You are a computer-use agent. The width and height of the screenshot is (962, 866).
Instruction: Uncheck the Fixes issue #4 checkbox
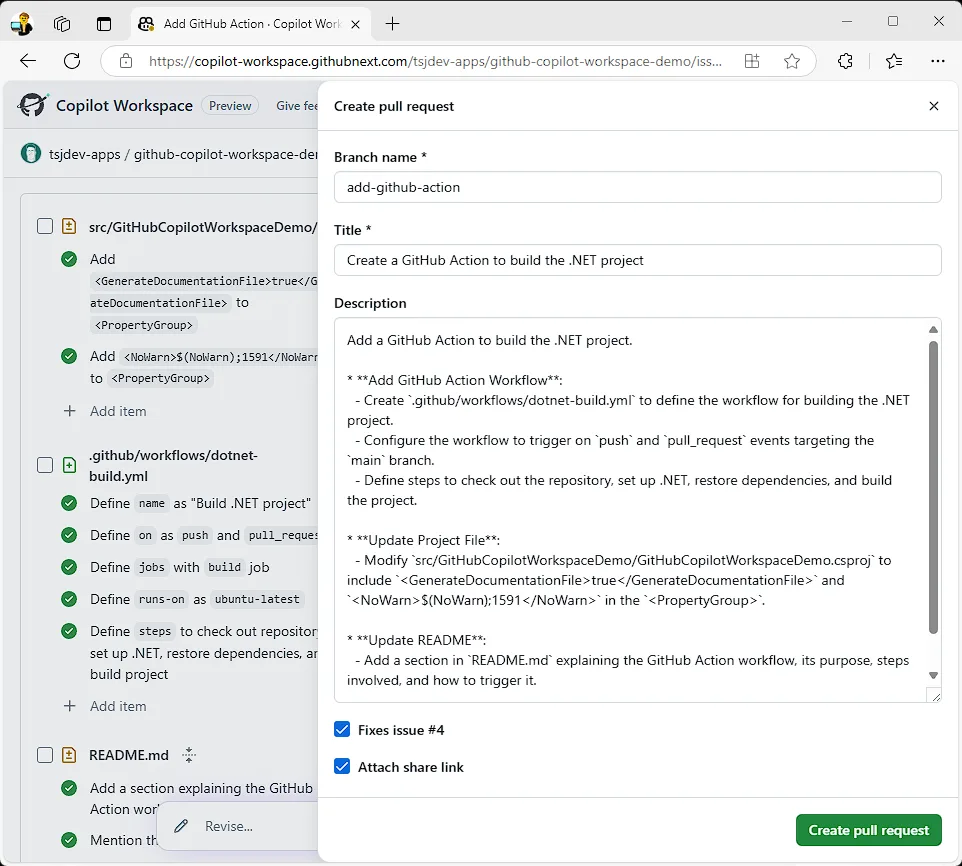343,730
